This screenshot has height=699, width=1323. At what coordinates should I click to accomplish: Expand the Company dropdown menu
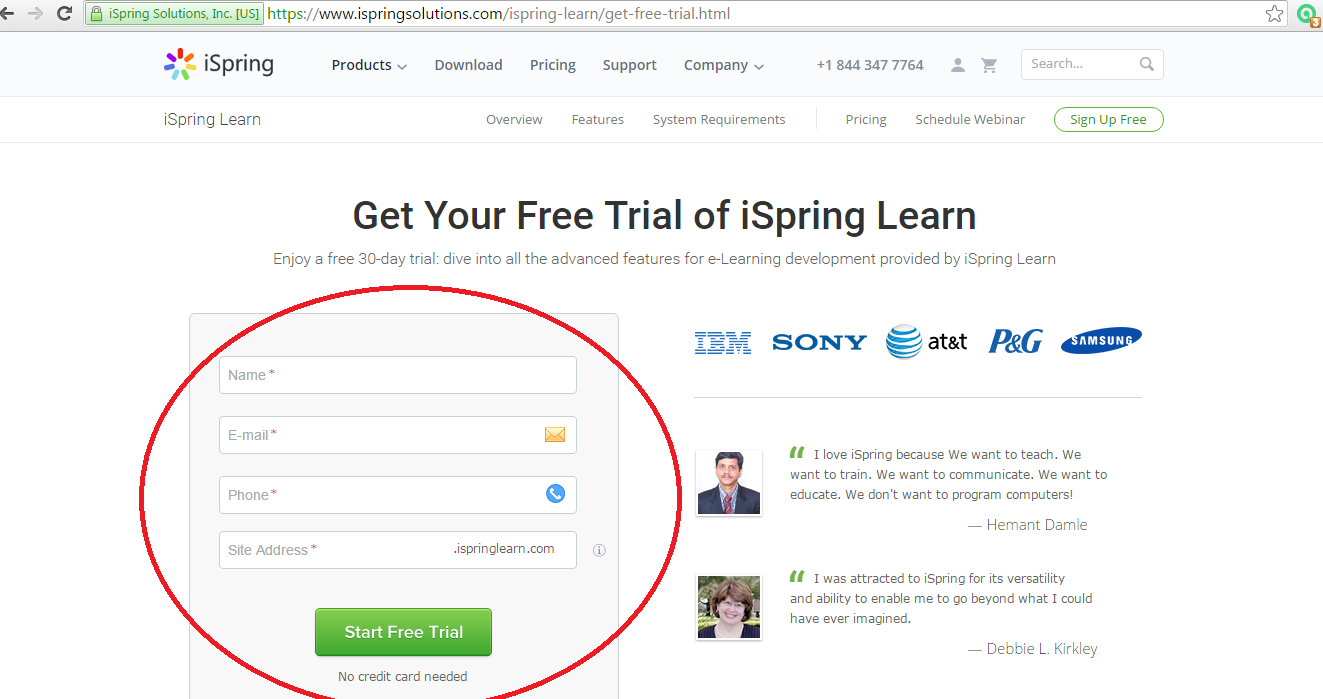pyautogui.click(x=724, y=65)
